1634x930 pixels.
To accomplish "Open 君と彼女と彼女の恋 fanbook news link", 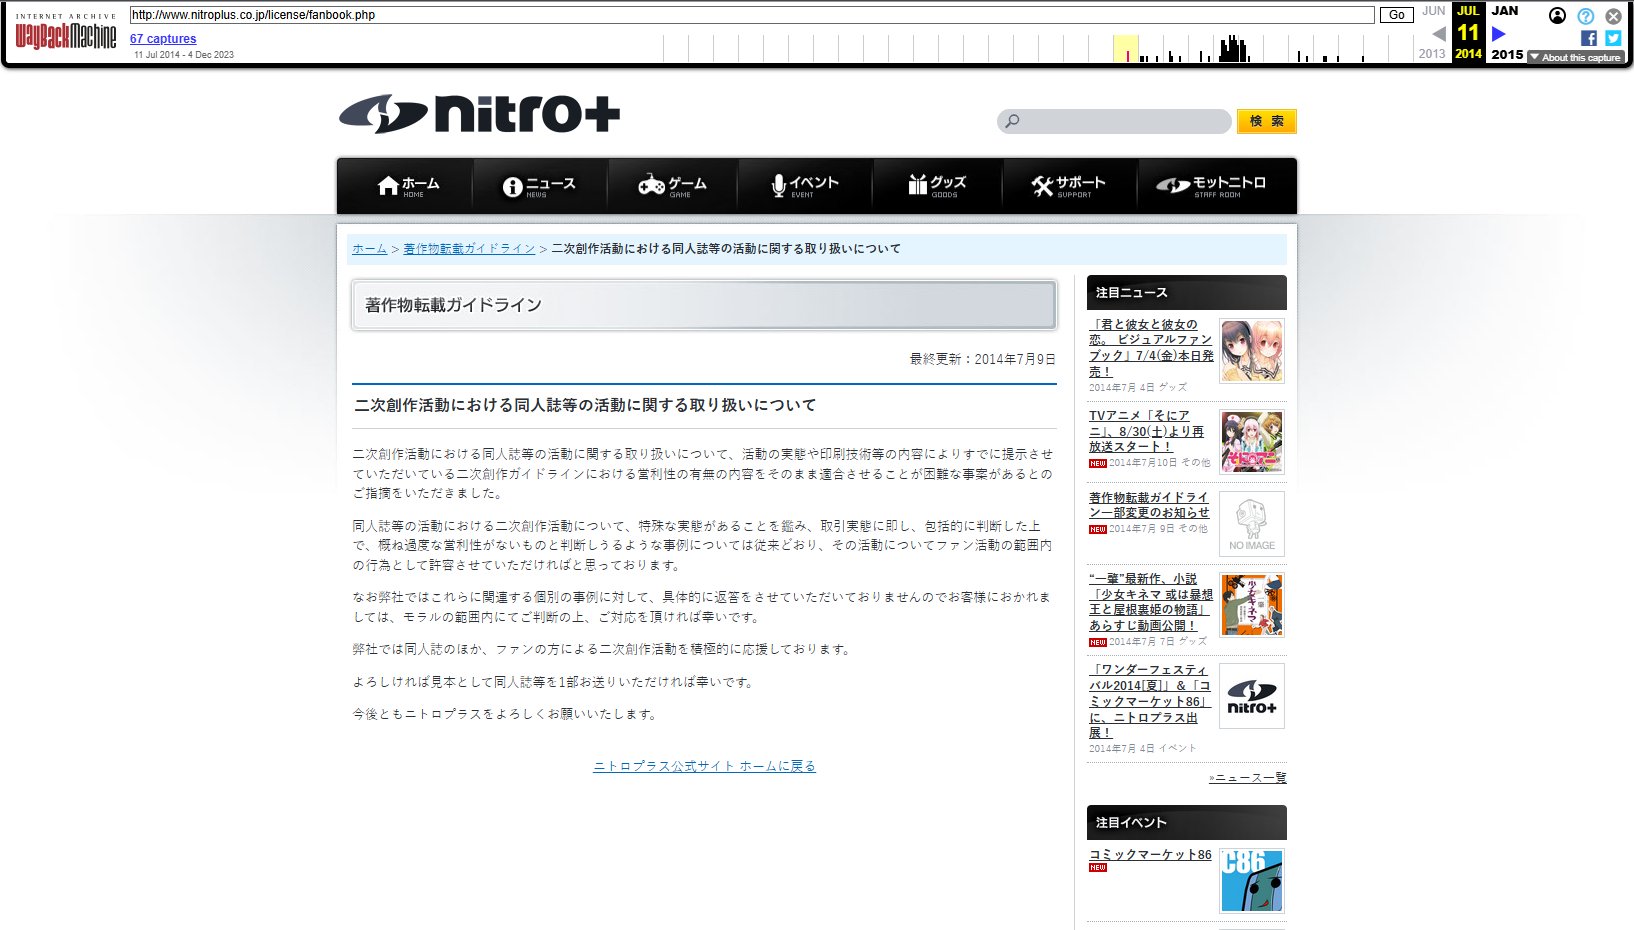I will (1151, 348).
